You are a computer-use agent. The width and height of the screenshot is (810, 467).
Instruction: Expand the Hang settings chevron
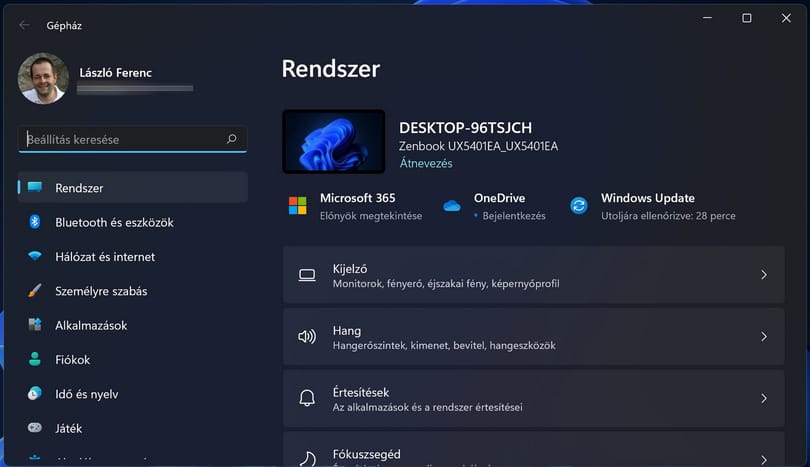[x=764, y=337]
